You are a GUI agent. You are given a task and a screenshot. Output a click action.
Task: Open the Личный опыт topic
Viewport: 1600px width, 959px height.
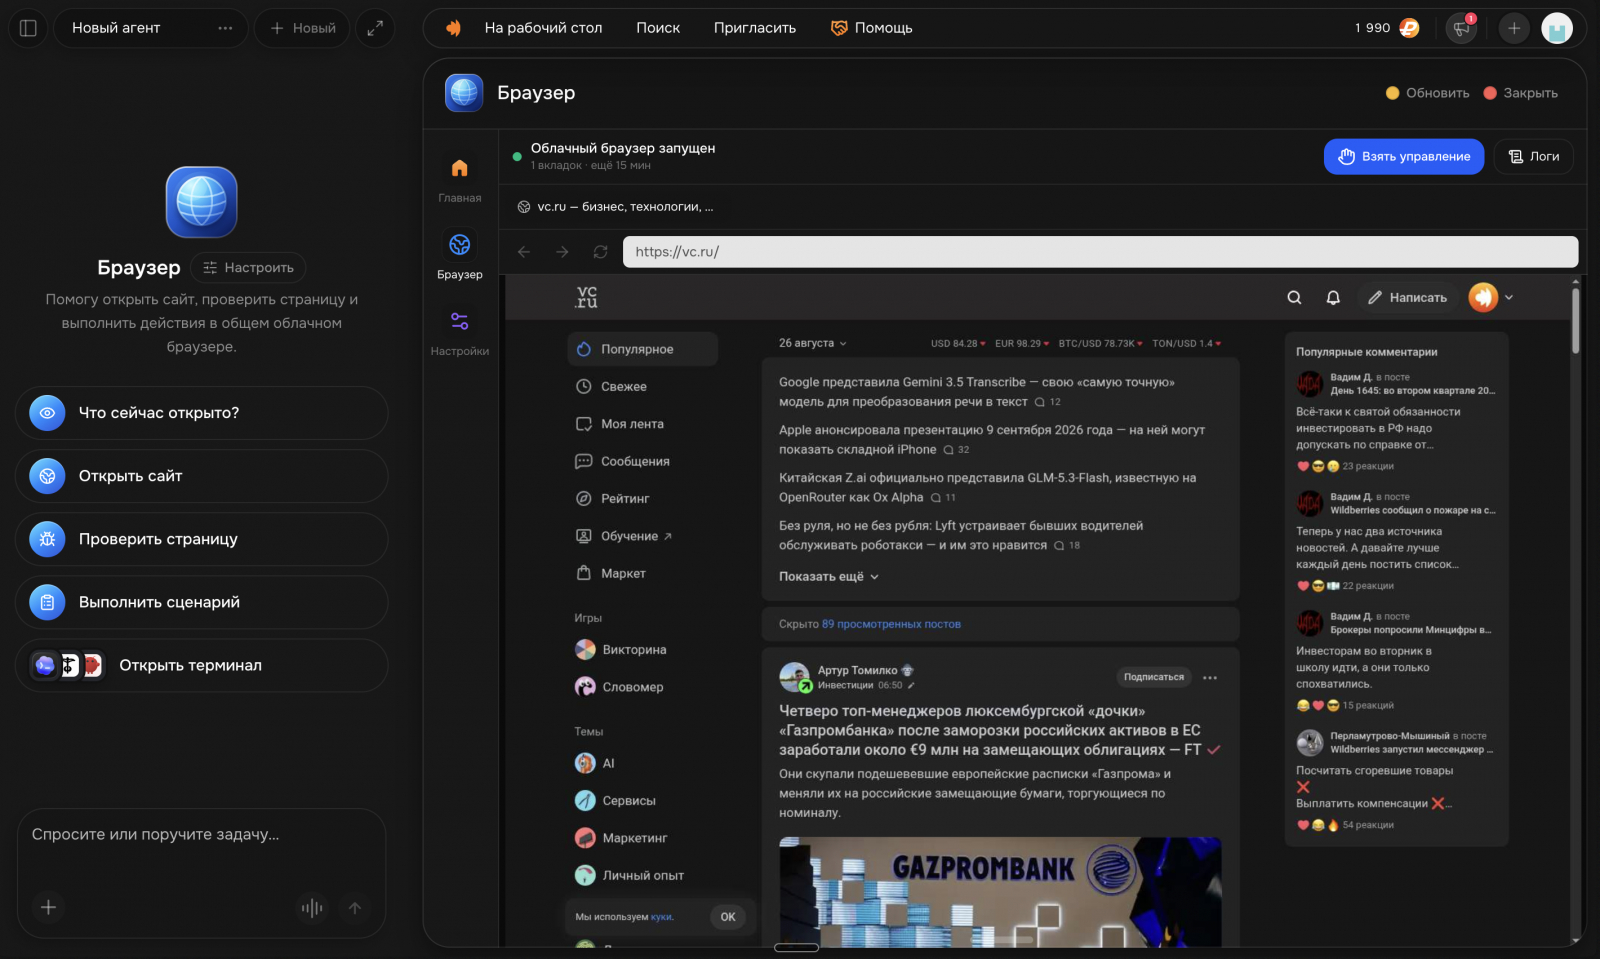629,876
